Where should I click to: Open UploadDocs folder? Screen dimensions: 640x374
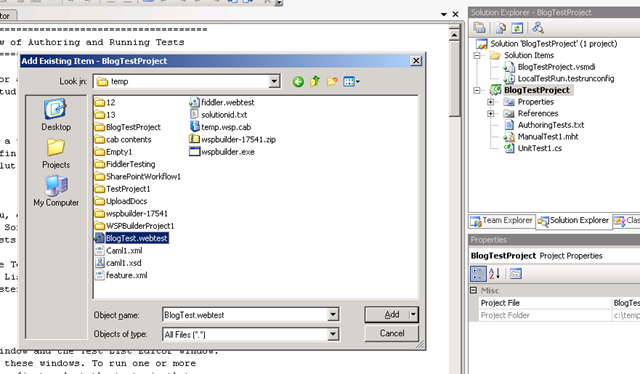[x=121, y=201]
